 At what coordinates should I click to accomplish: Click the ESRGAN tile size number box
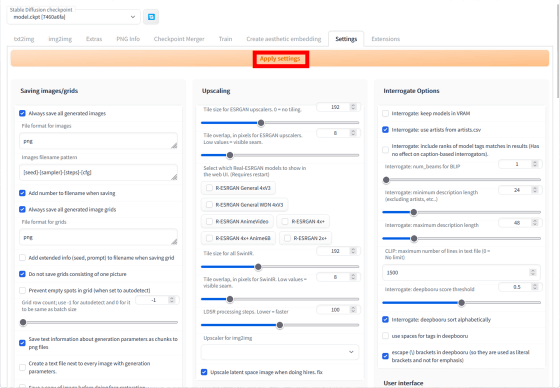(x=338, y=107)
